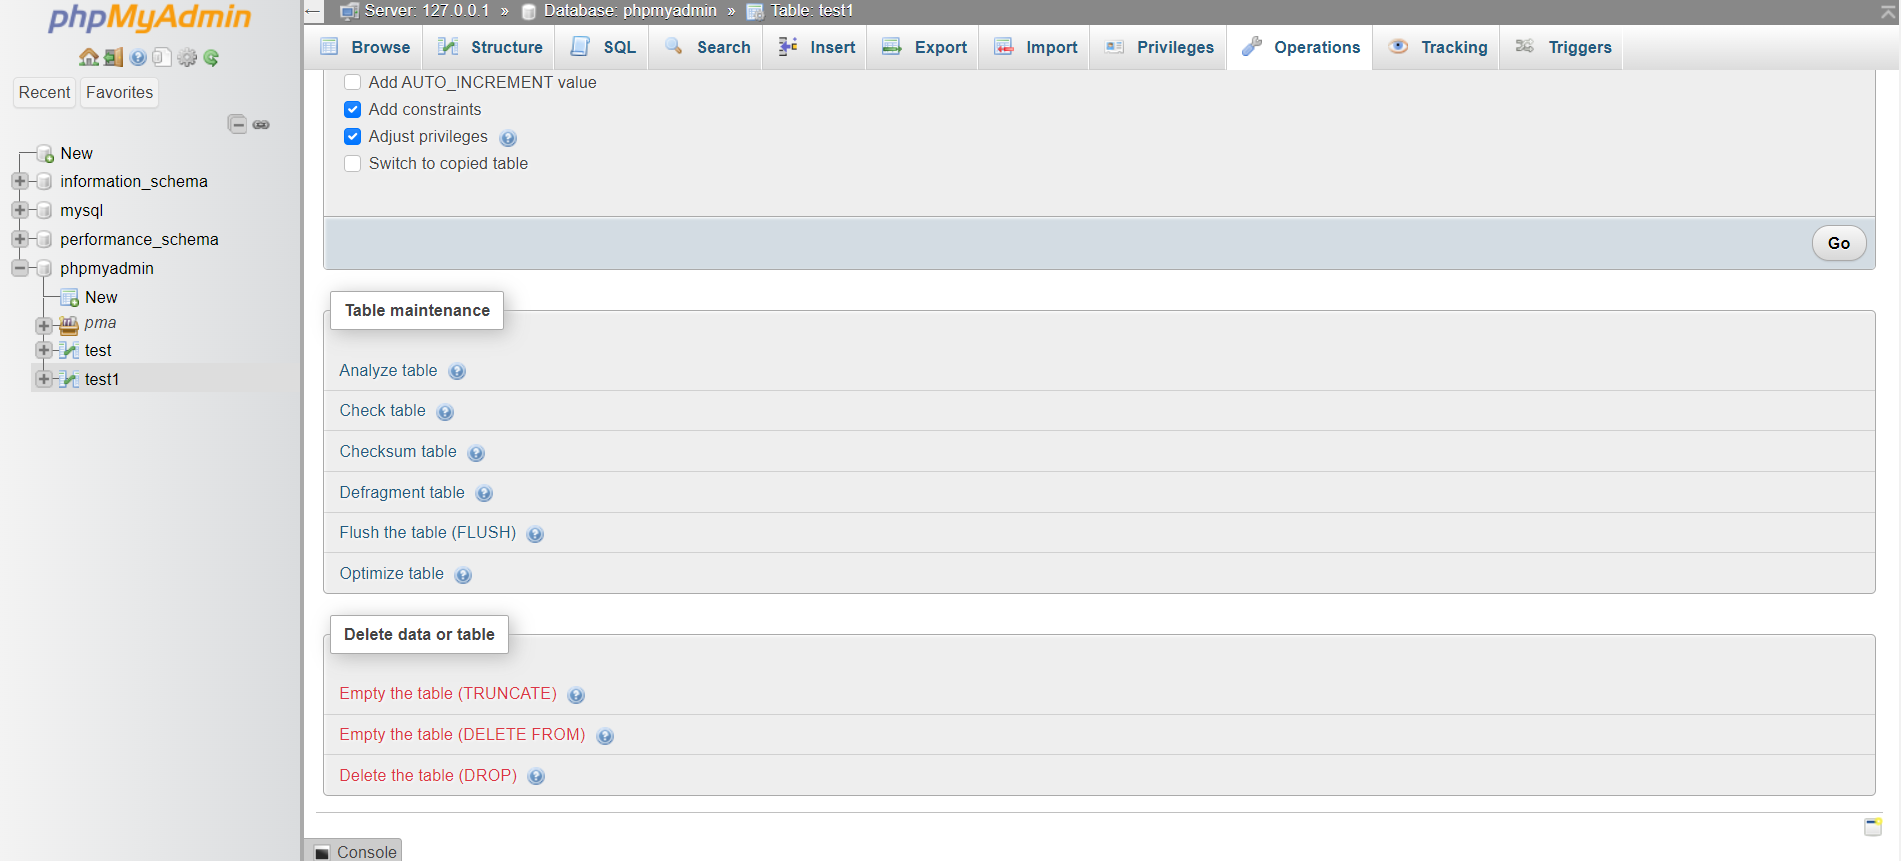The height and width of the screenshot is (861, 1901).
Task: Click help icon next to Flush the table
Action: click(x=535, y=534)
